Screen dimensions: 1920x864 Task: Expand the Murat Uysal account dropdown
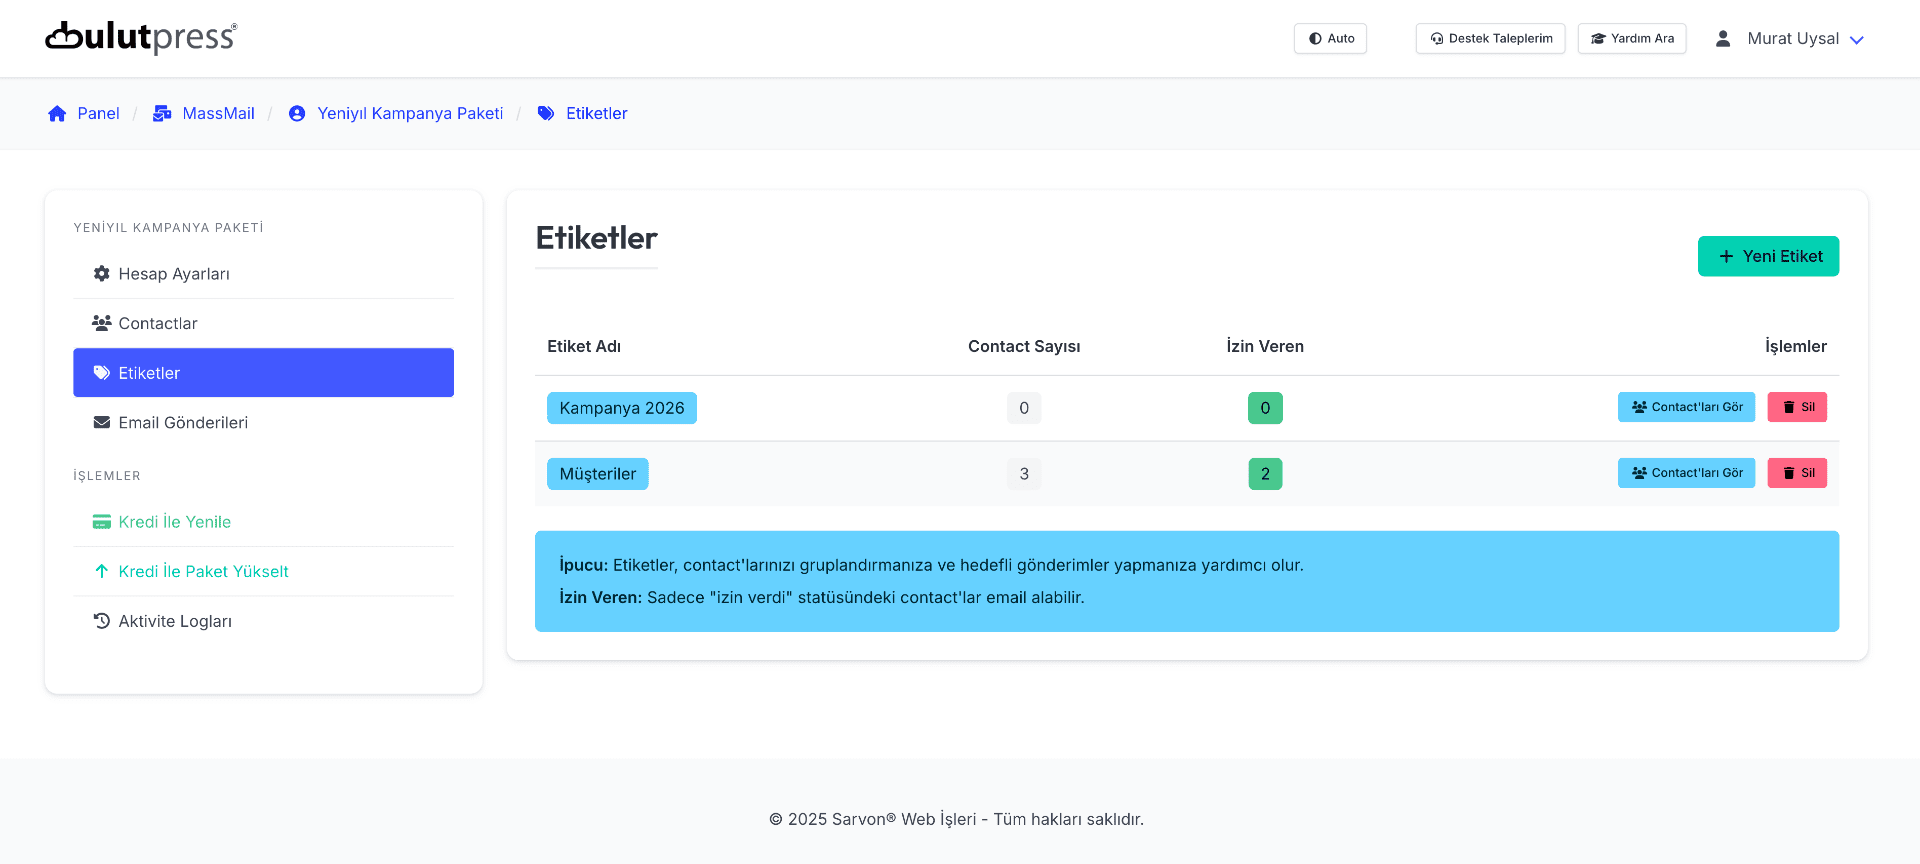(1856, 40)
